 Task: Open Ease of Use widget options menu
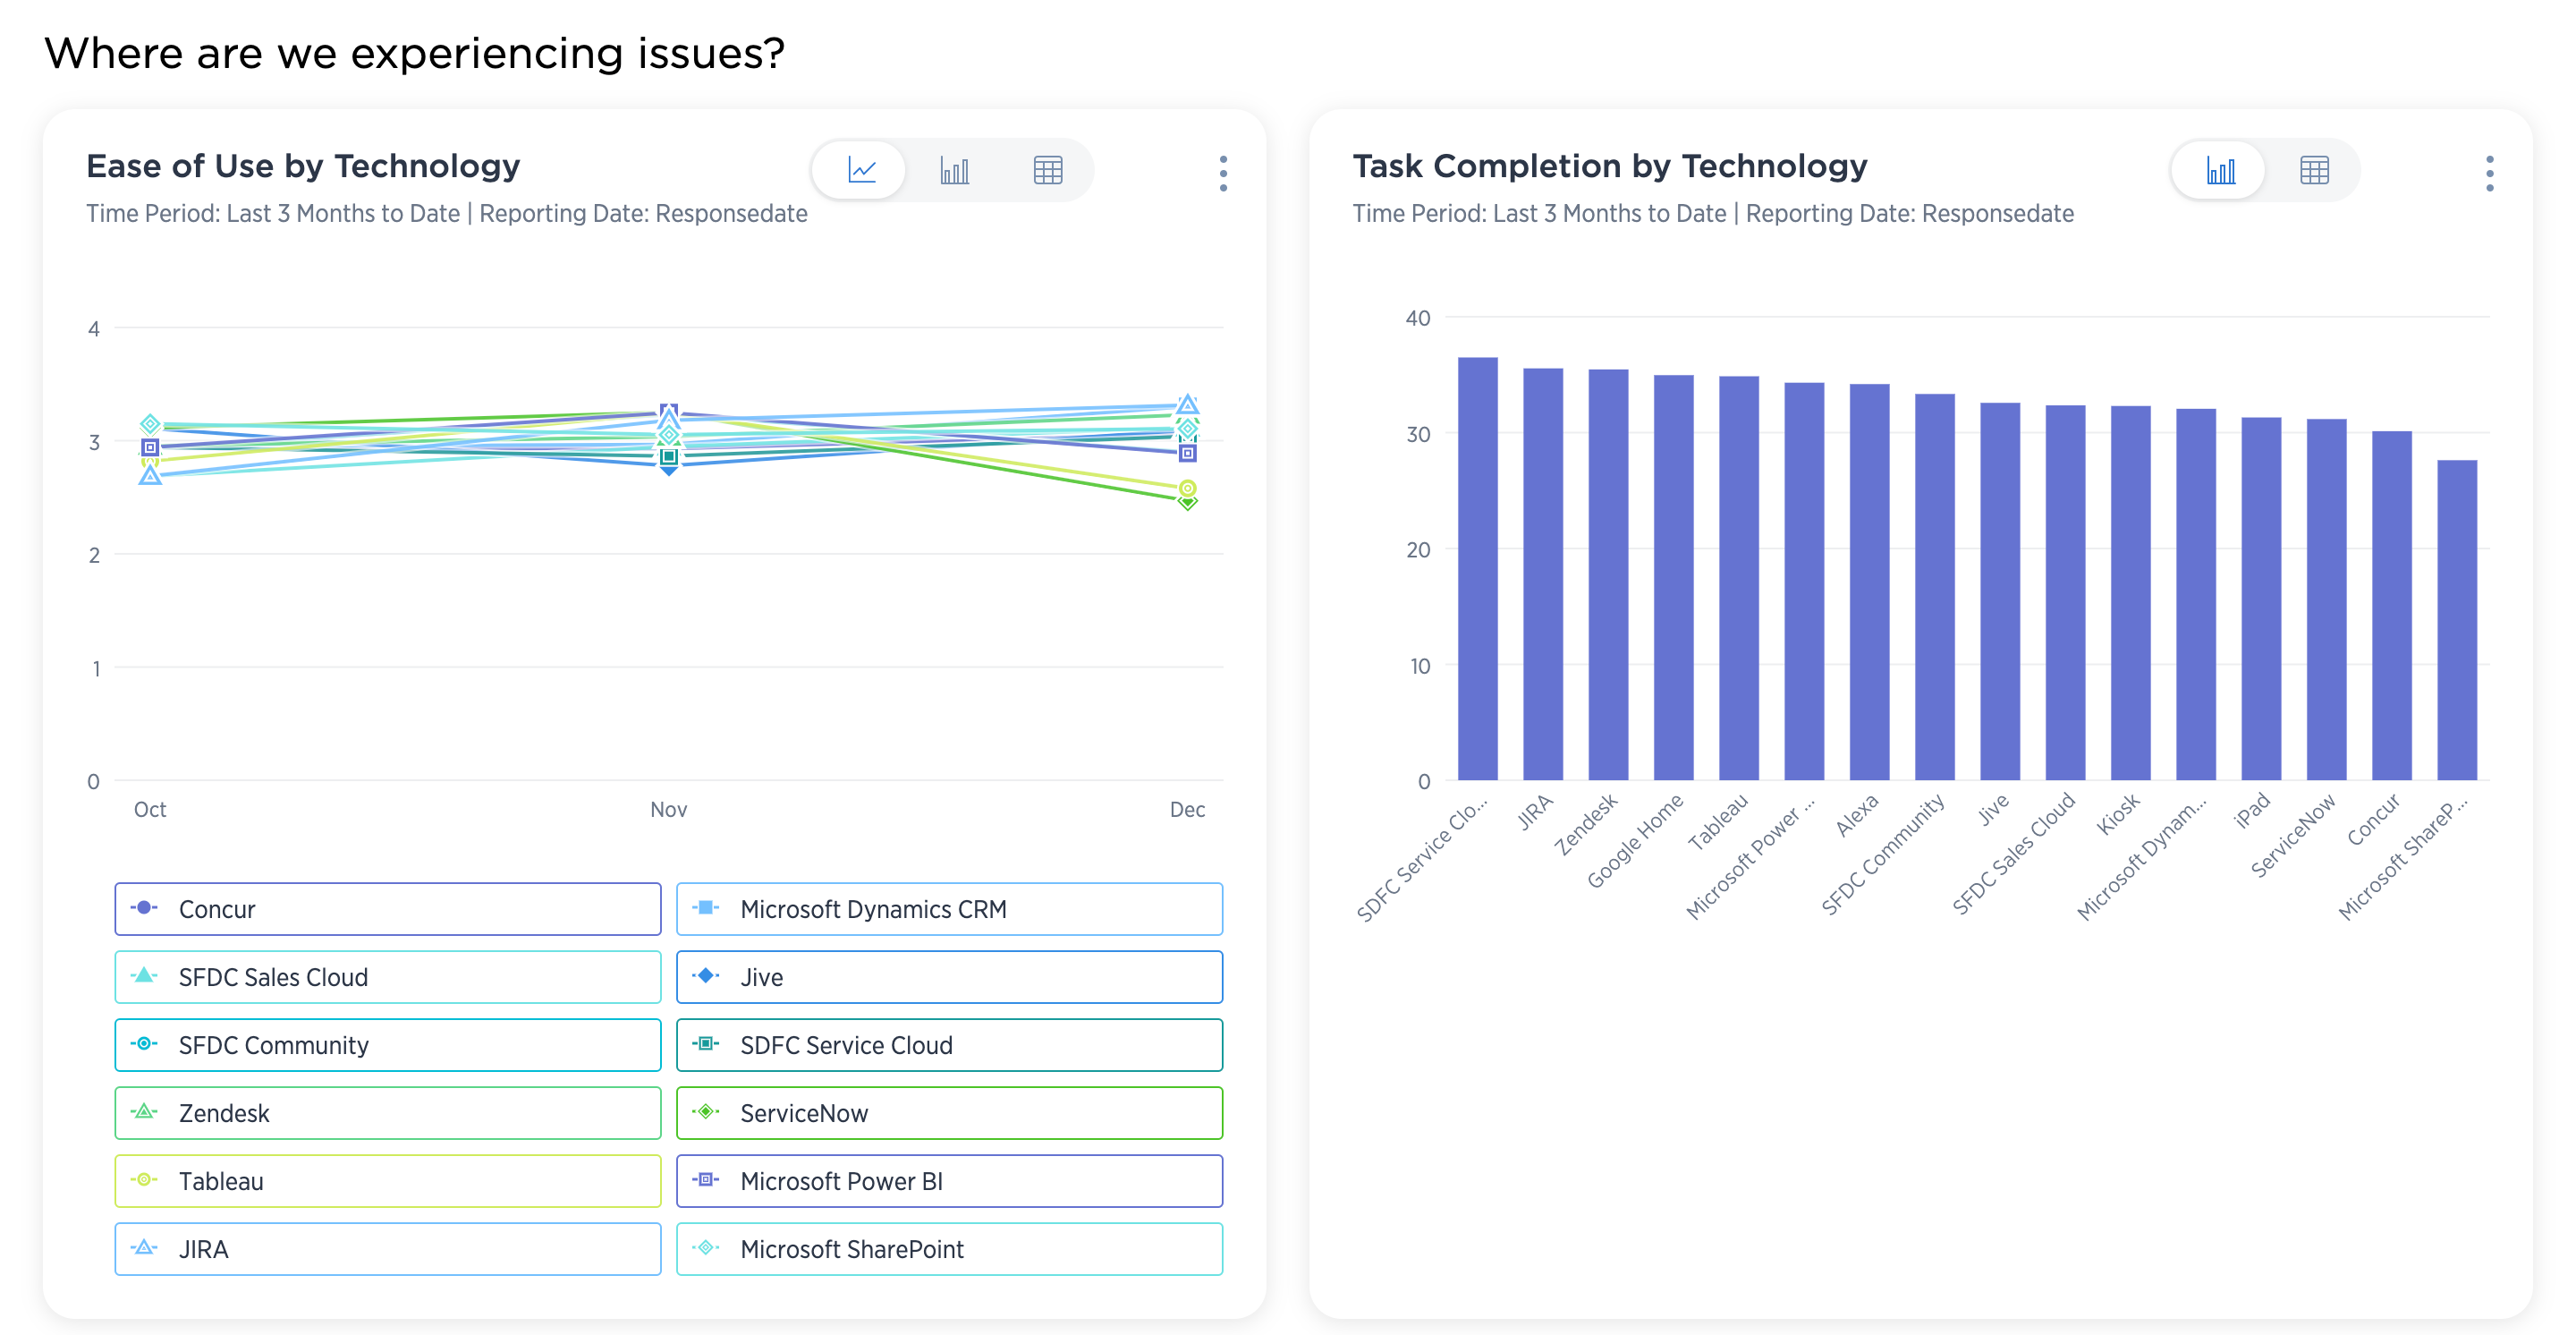[1222, 173]
